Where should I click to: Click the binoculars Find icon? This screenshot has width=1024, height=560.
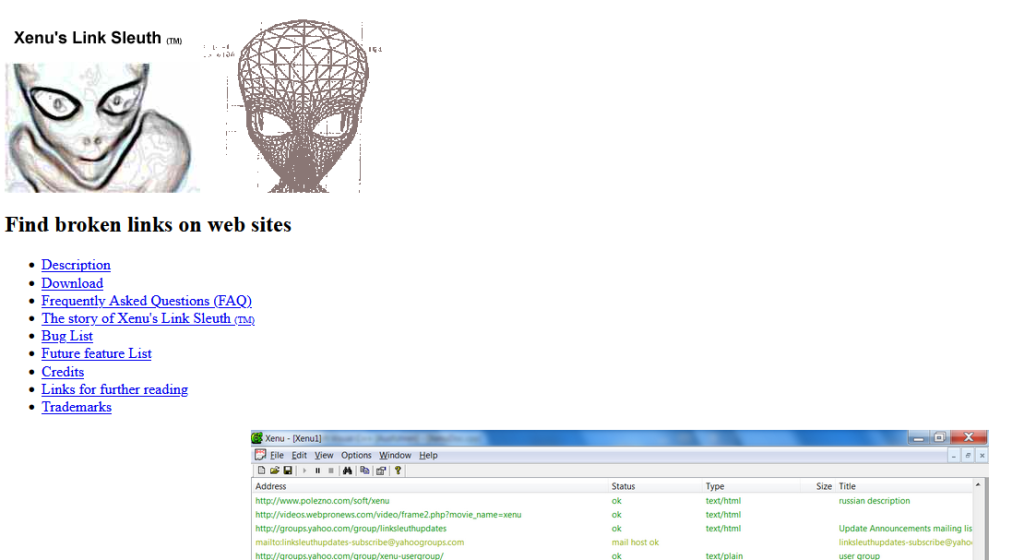pyautogui.click(x=347, y=471)
